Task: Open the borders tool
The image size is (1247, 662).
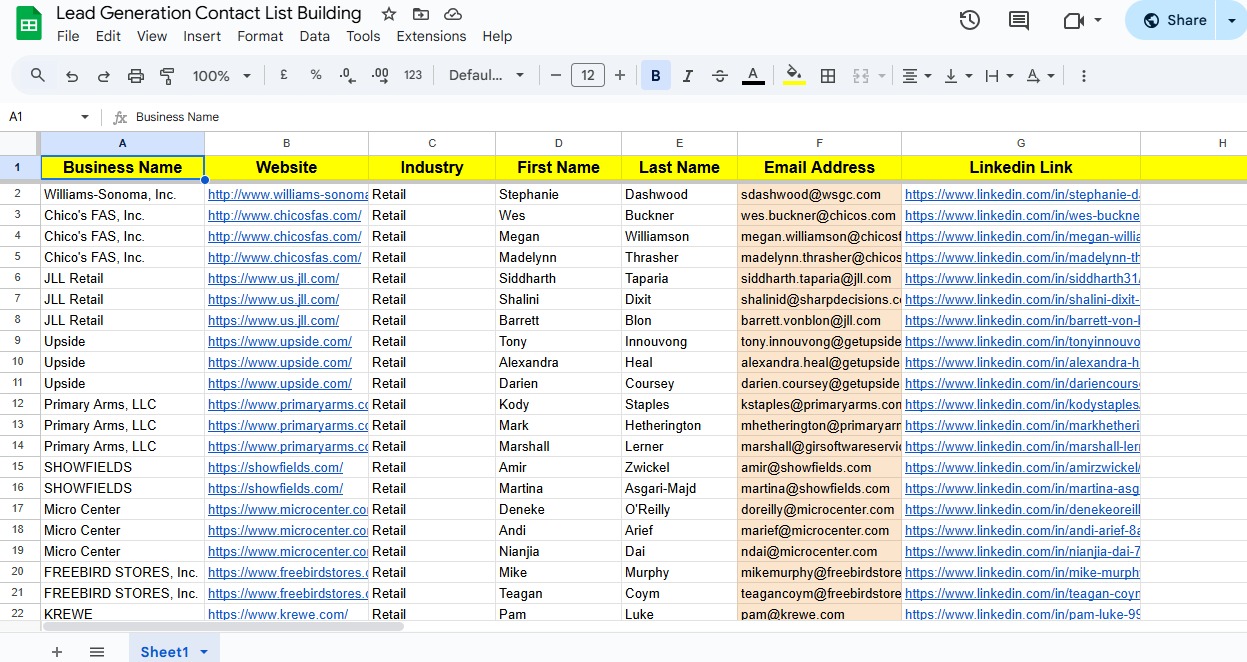Action: [828, 75]
